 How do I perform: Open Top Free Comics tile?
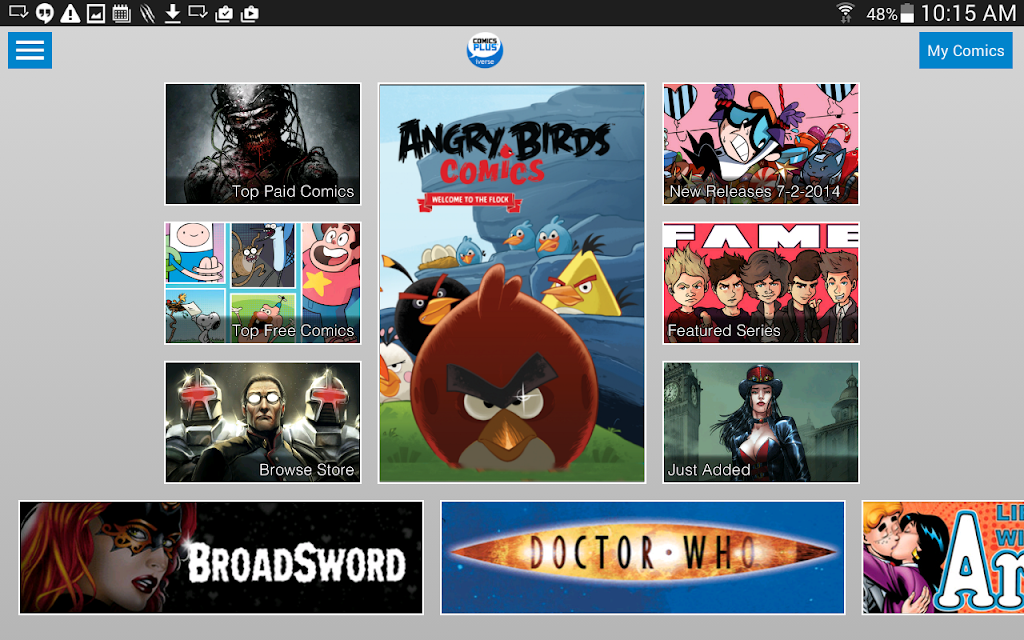point(263,283)
